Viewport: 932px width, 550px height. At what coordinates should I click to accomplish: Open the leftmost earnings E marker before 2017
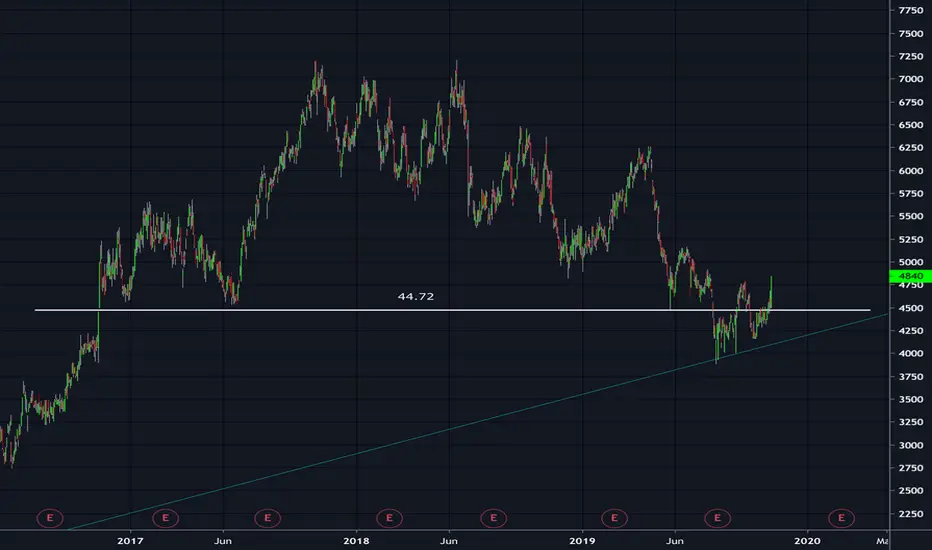coord(50,518)
